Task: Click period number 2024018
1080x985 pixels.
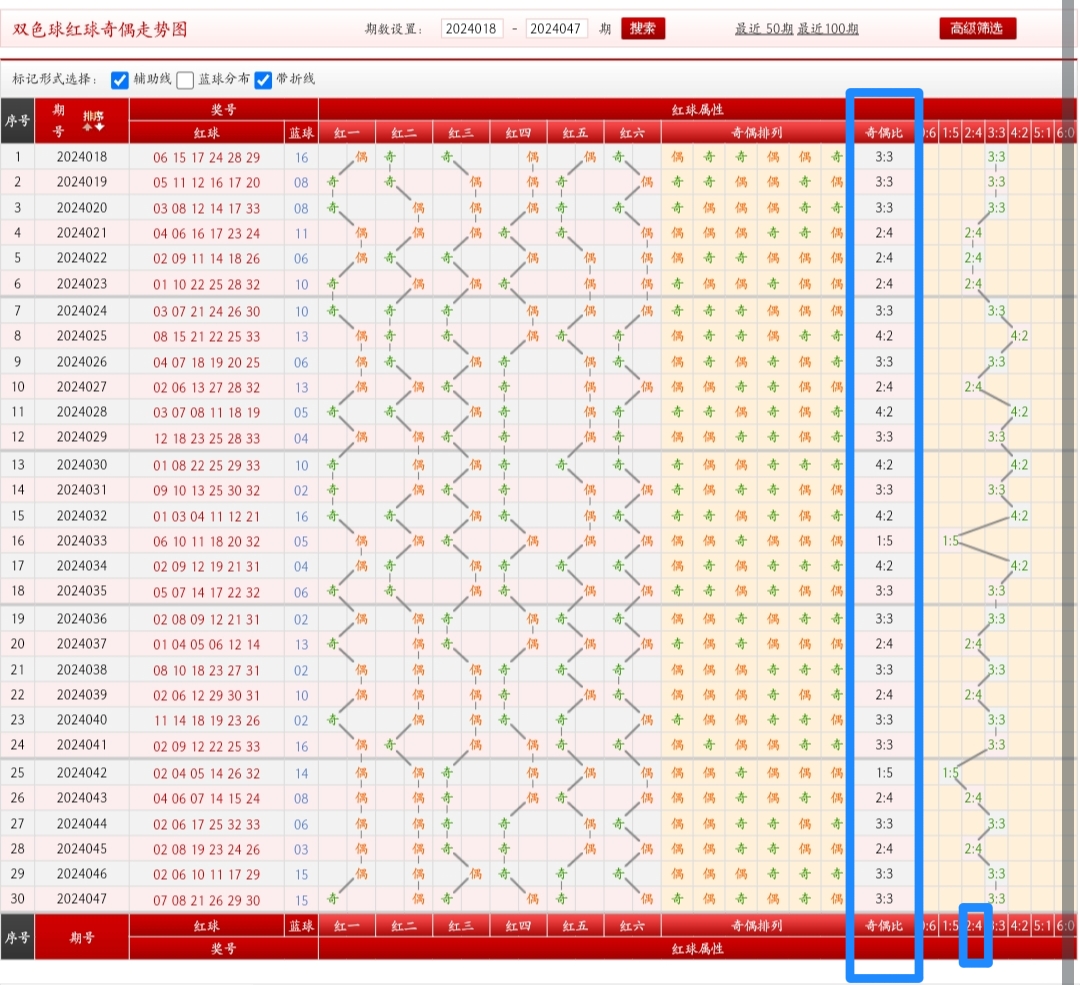Action: click(82, 157)
